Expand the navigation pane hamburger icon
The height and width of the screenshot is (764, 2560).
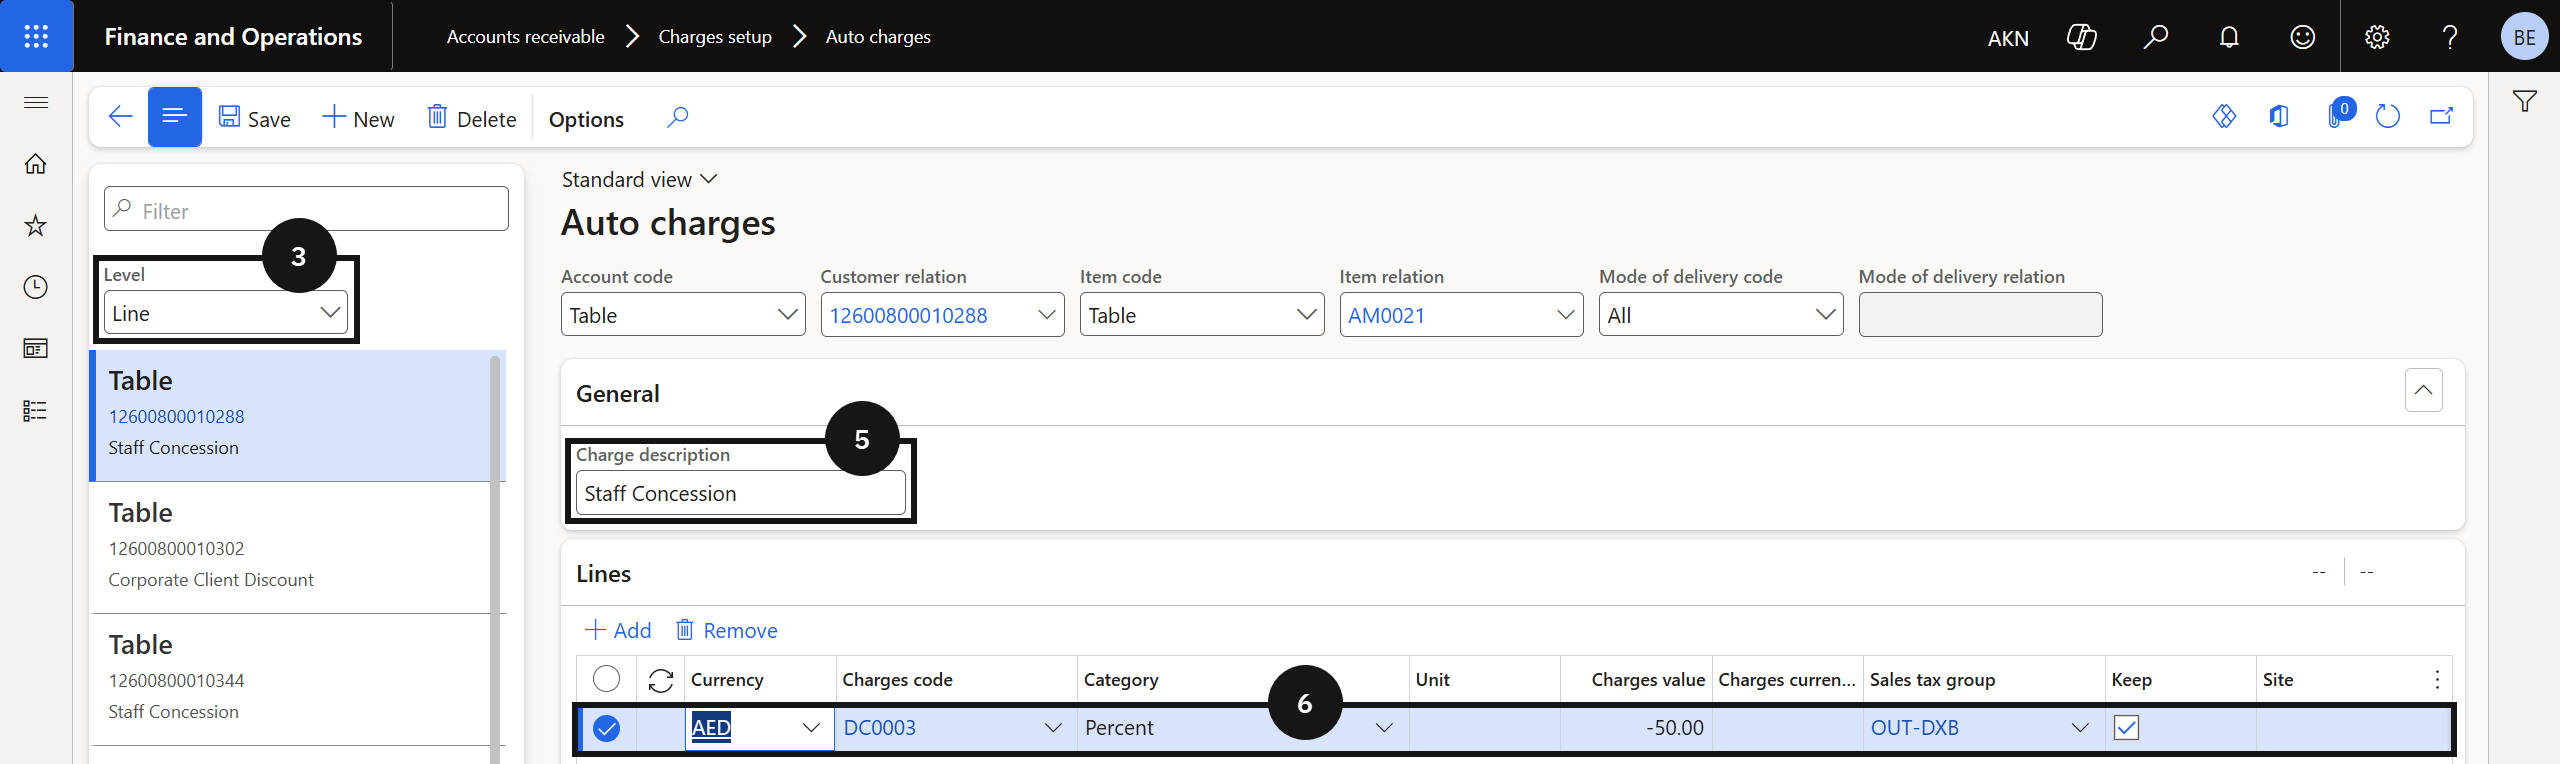[36, 102]
